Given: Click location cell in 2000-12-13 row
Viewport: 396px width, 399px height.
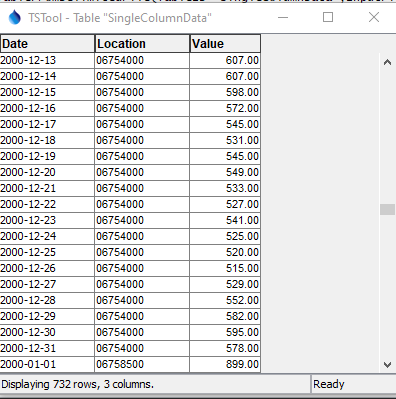Looking at the screenshot, I should [142, 60].
